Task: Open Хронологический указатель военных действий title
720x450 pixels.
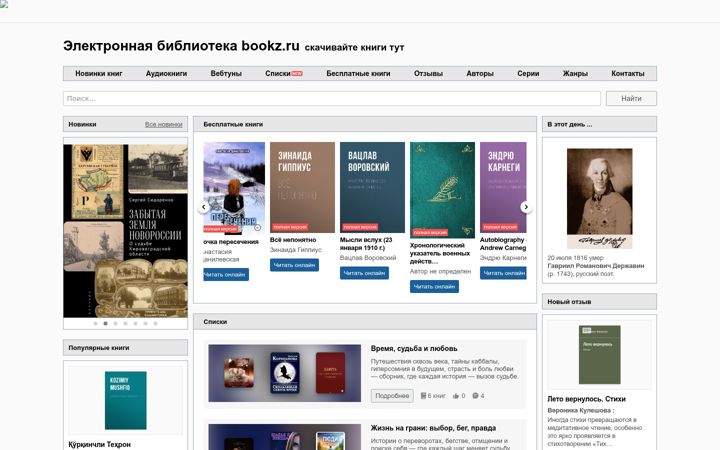Action: click(x=440, y=253)
